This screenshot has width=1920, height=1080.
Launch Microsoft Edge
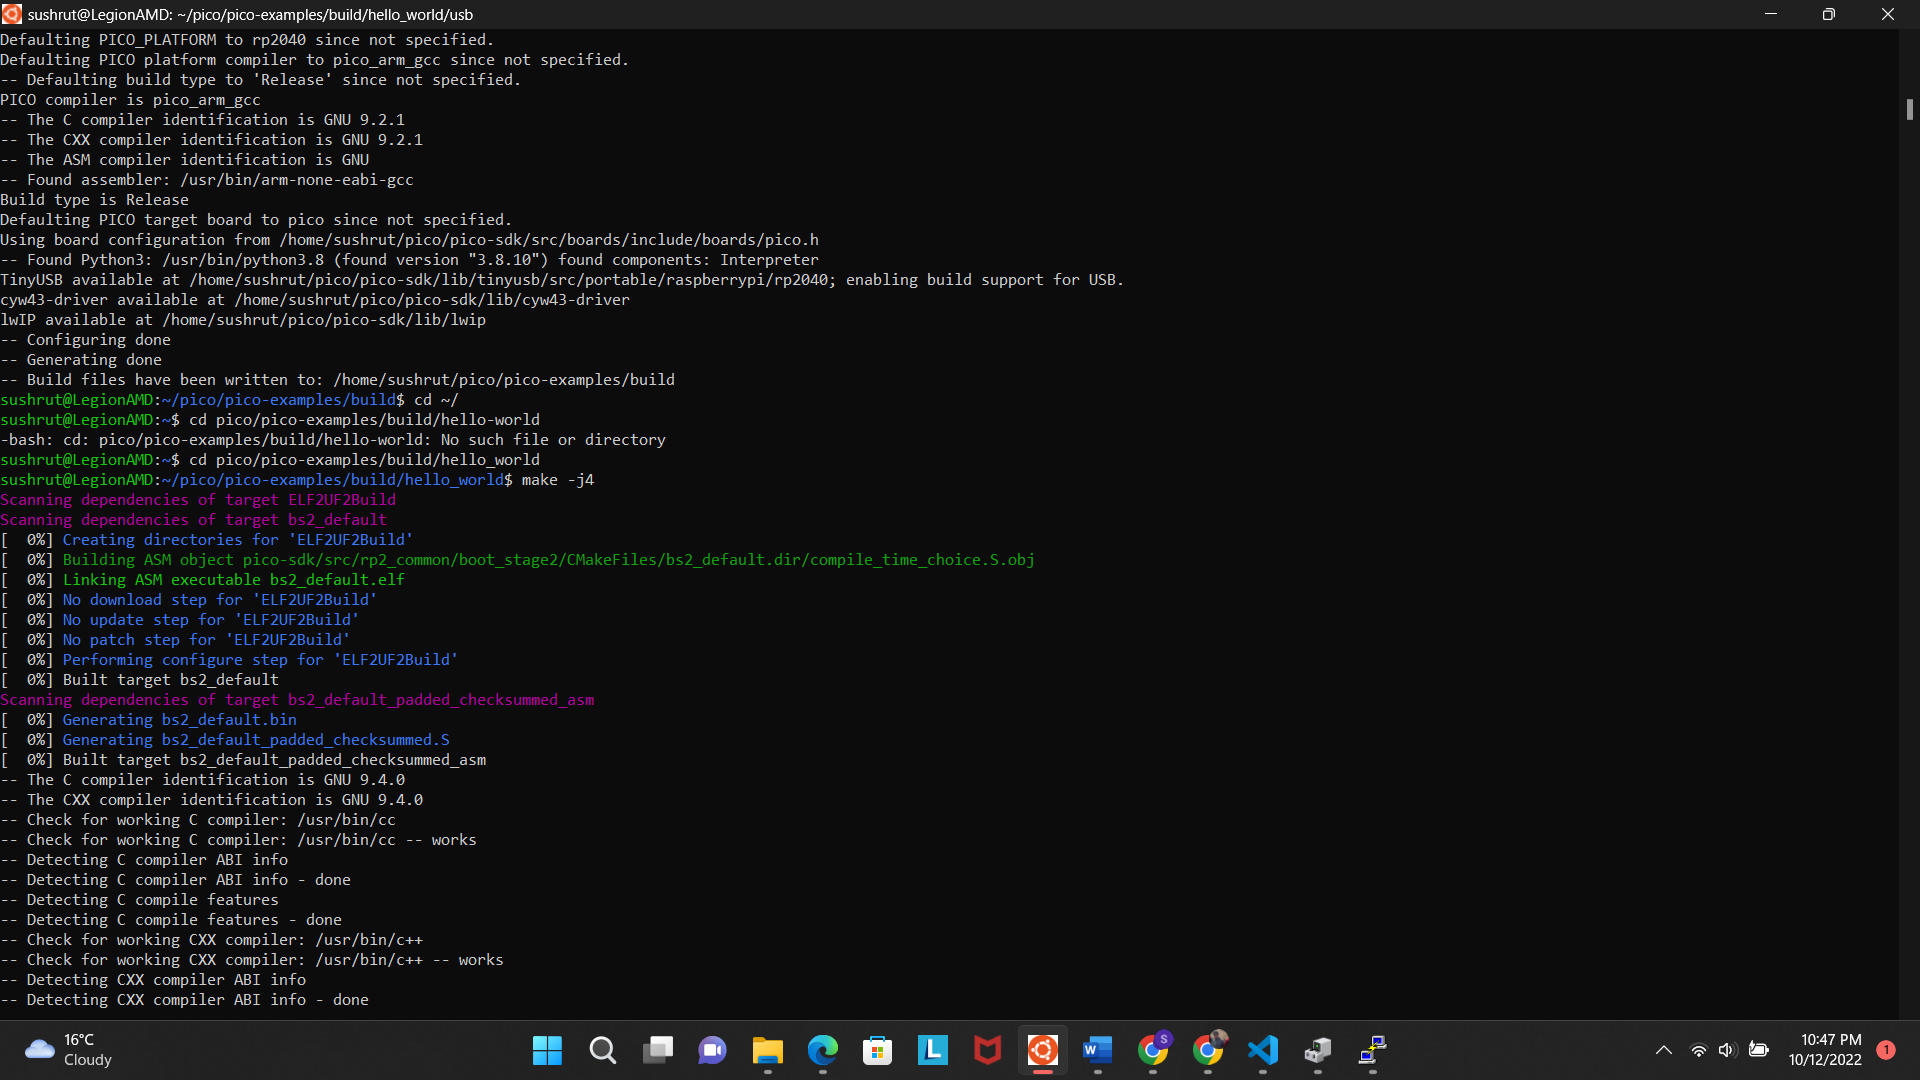pos(822,1050)
